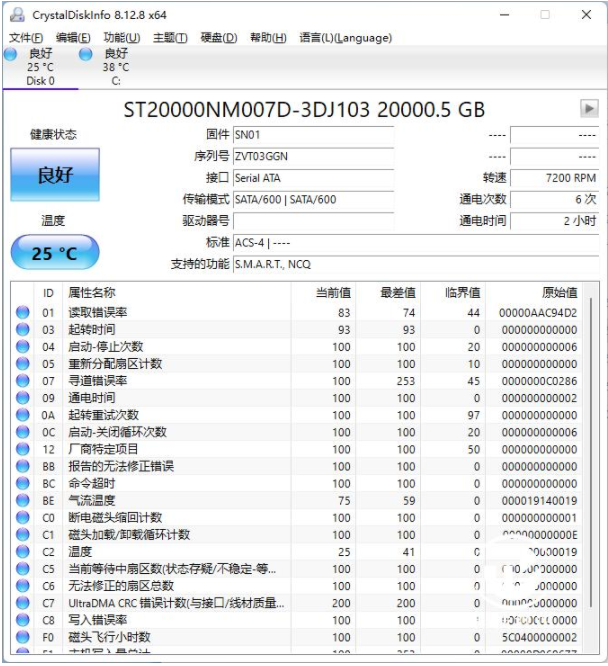Image resolution: width=608 pixels, height=666 pixels.
Task: Click the next disk arrow button
Action: point(588,109)
